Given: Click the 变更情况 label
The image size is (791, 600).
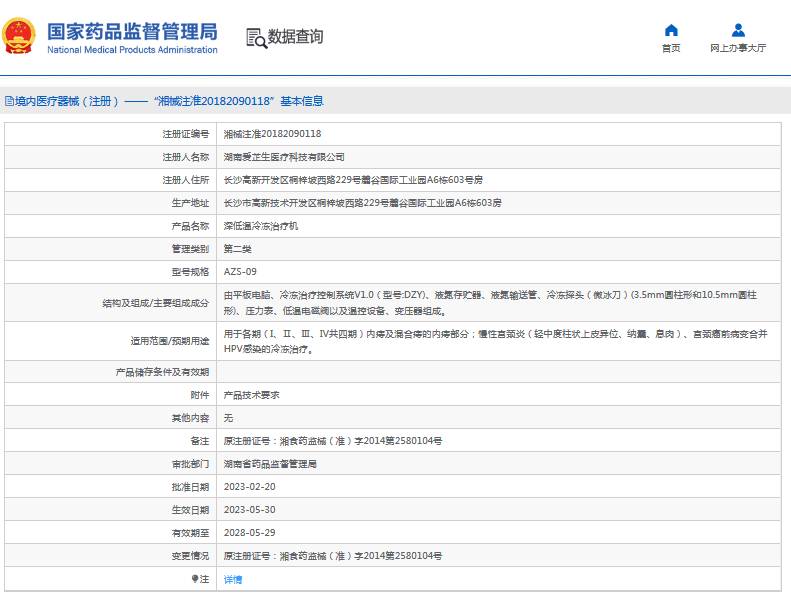Looking at the screenshot, I should click(190, 556).
